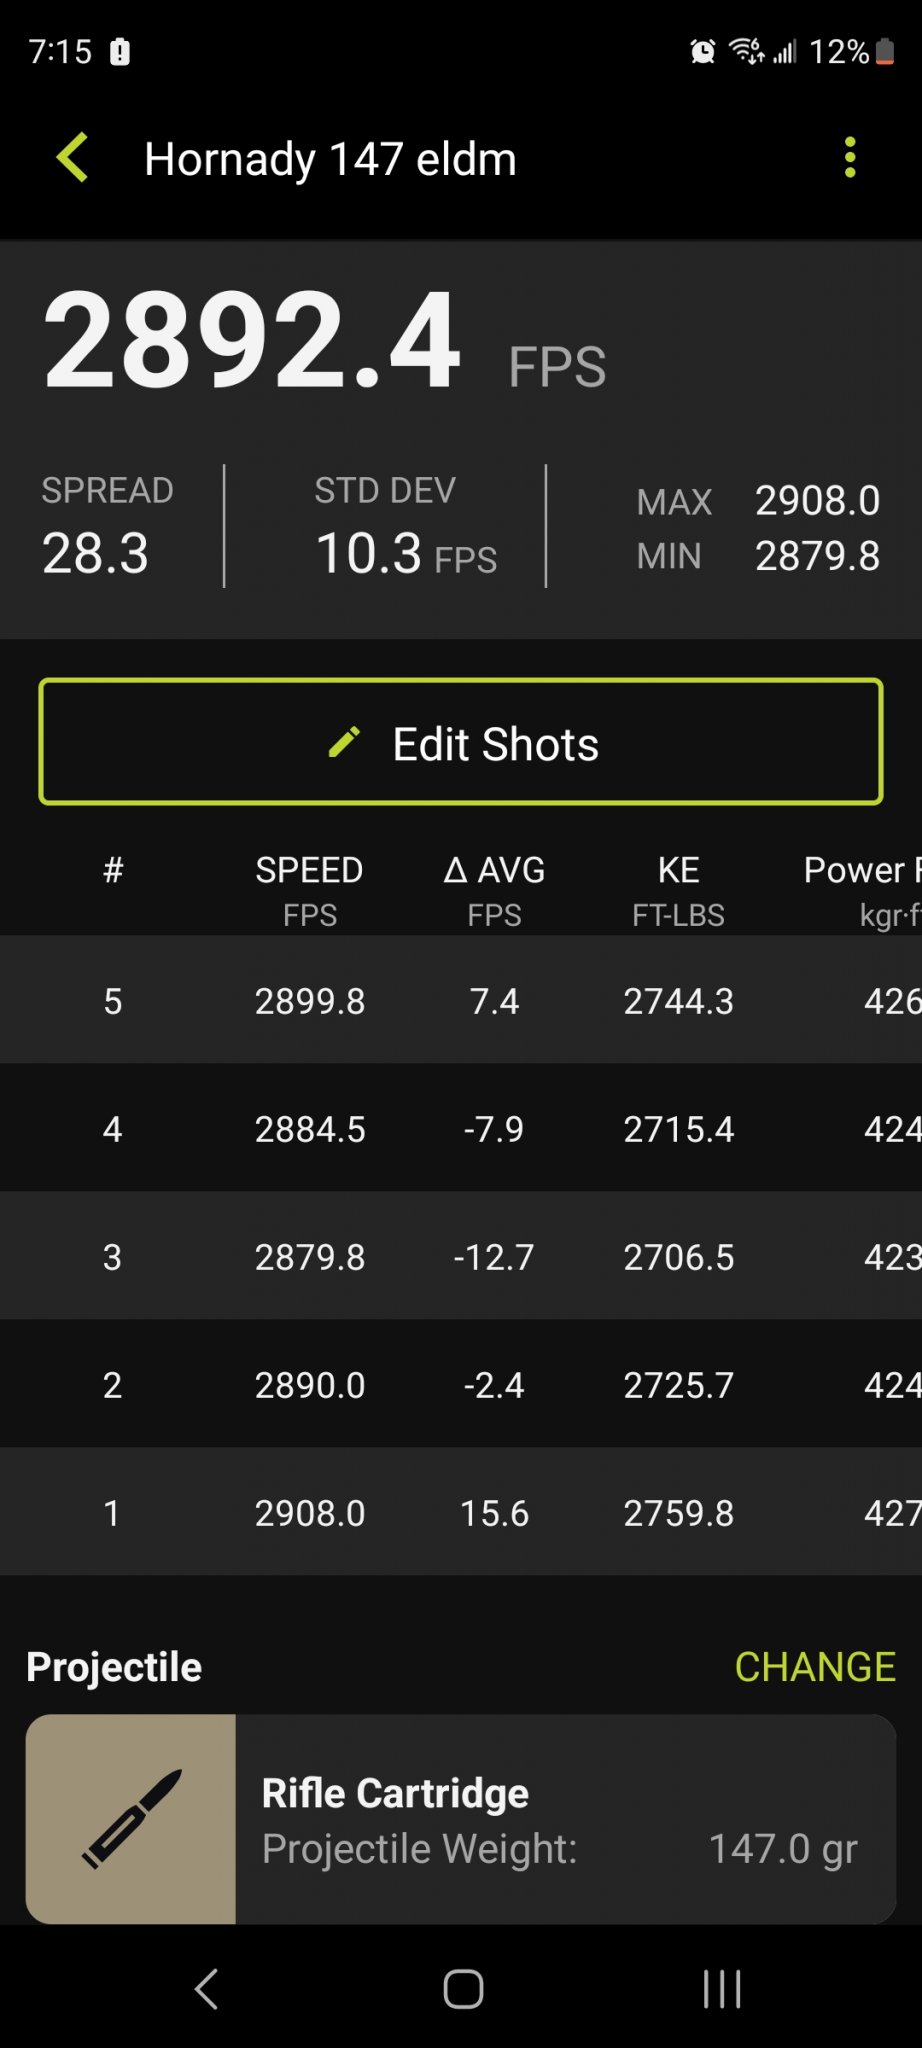This screenshot has width=922, height=2048.
Task: Click the Edit Shots button
Action: (x=461, y=742)
